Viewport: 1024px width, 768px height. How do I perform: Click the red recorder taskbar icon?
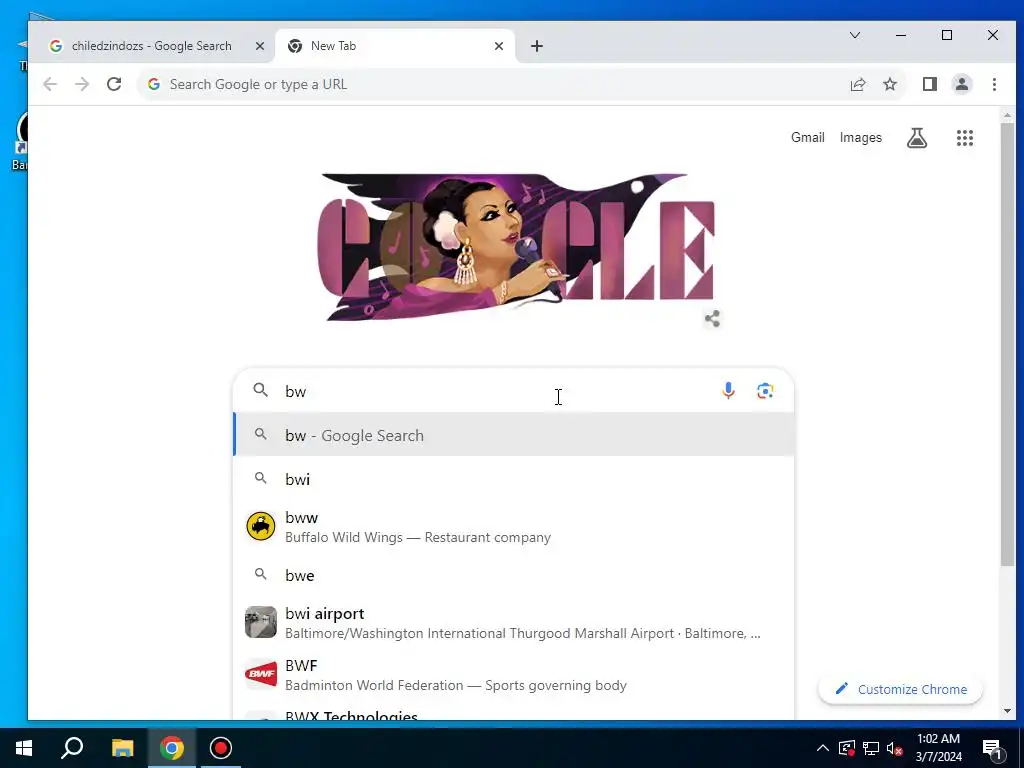click(221, 748)
